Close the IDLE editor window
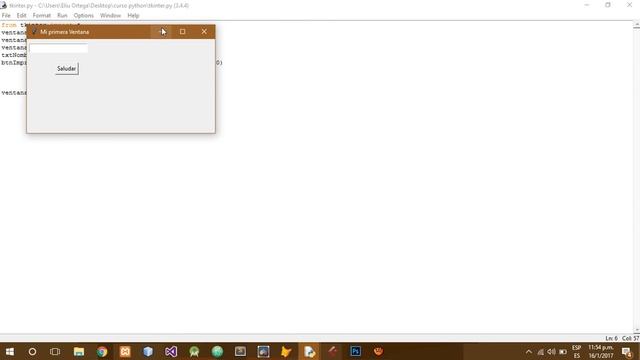The image size is (640, 360). tap(629, 5)
